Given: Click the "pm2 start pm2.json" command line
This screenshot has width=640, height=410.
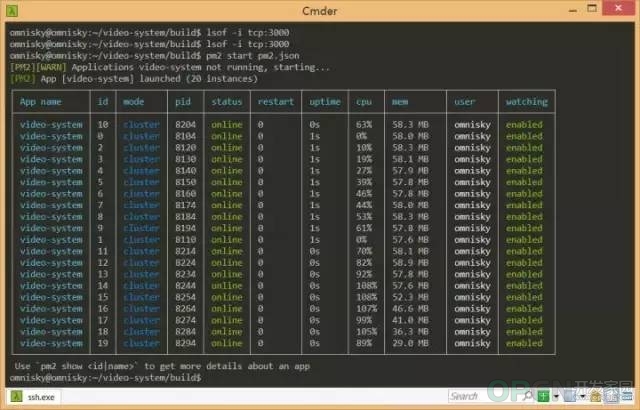Looking at the screenshot, I should point(155,55).
